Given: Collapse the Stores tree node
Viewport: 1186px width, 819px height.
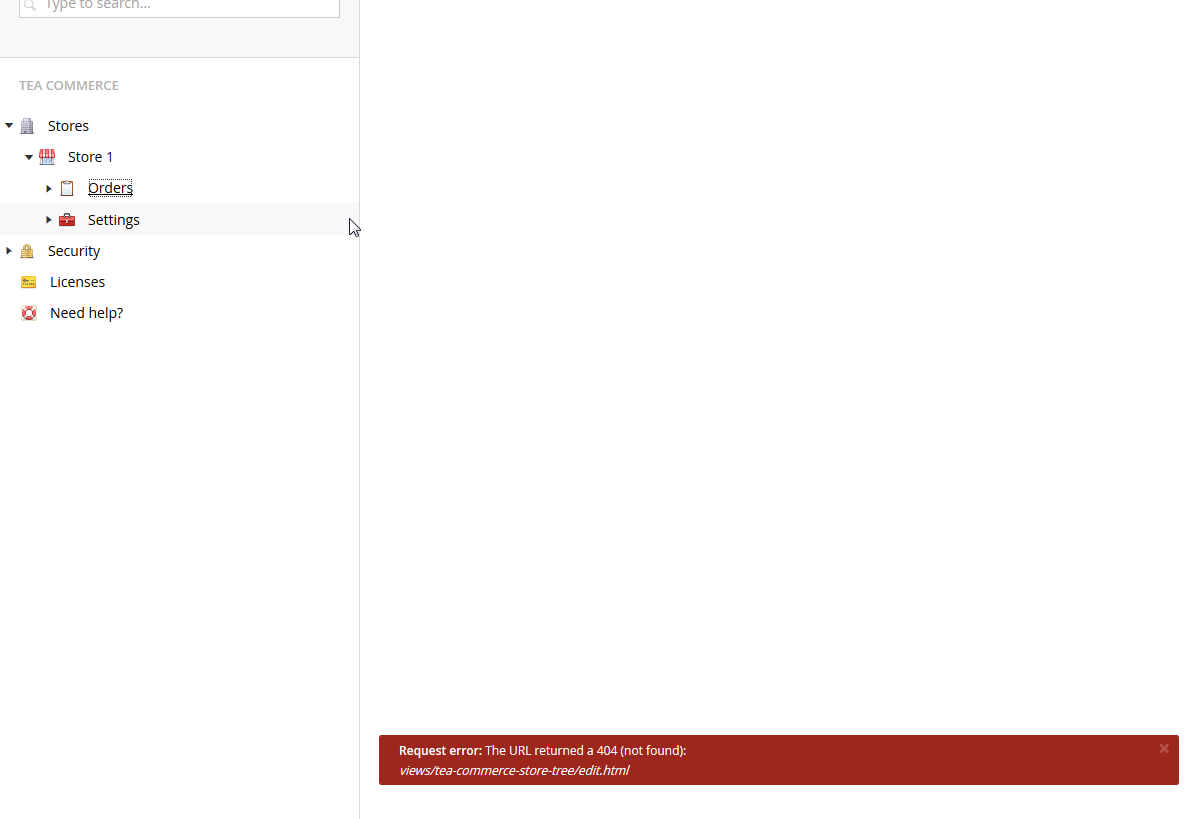Looking at the screenshot, I should click(x=9, y=126).
